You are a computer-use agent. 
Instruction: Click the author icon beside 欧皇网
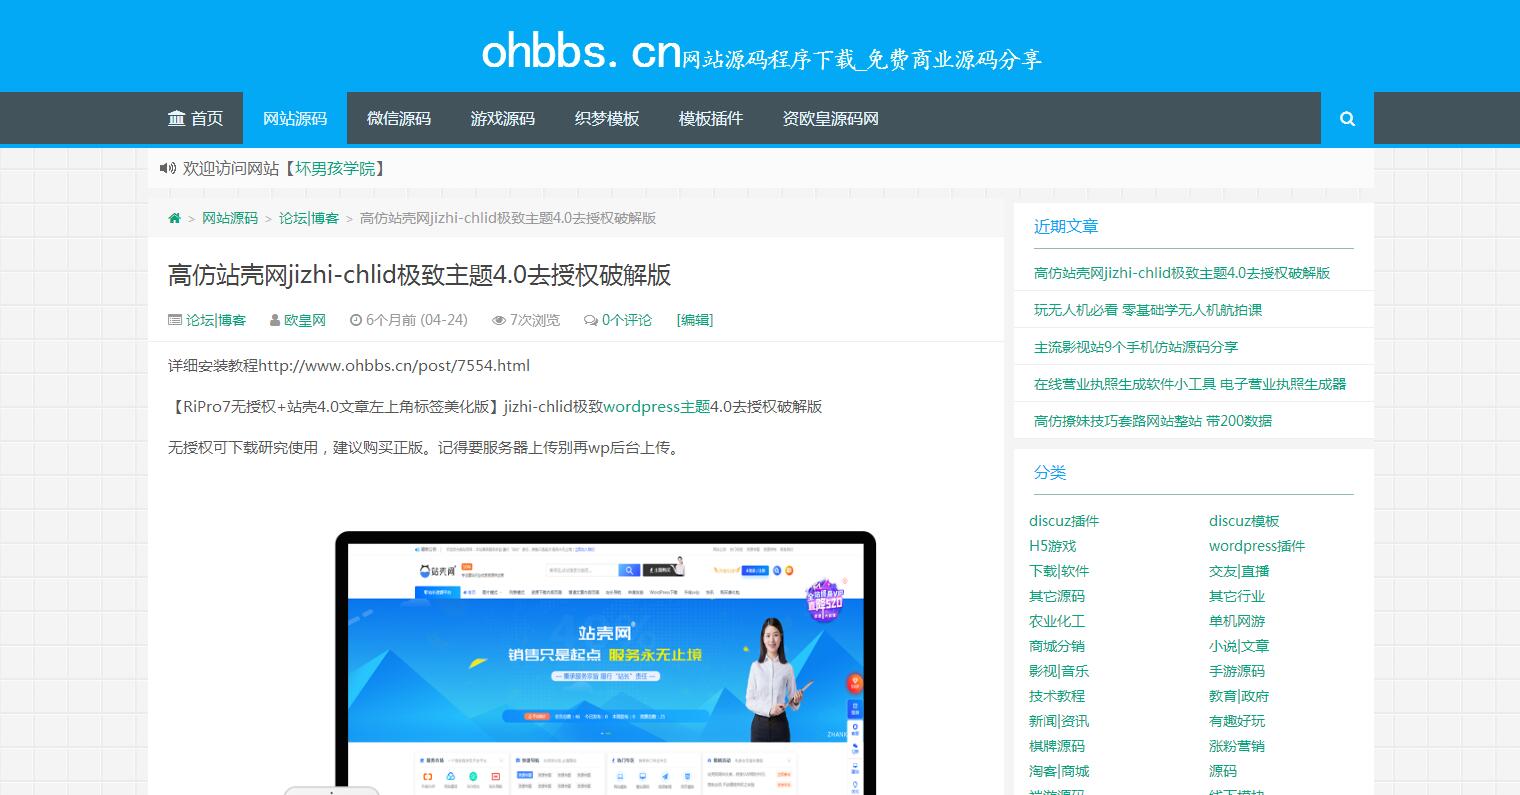point(274,320)
